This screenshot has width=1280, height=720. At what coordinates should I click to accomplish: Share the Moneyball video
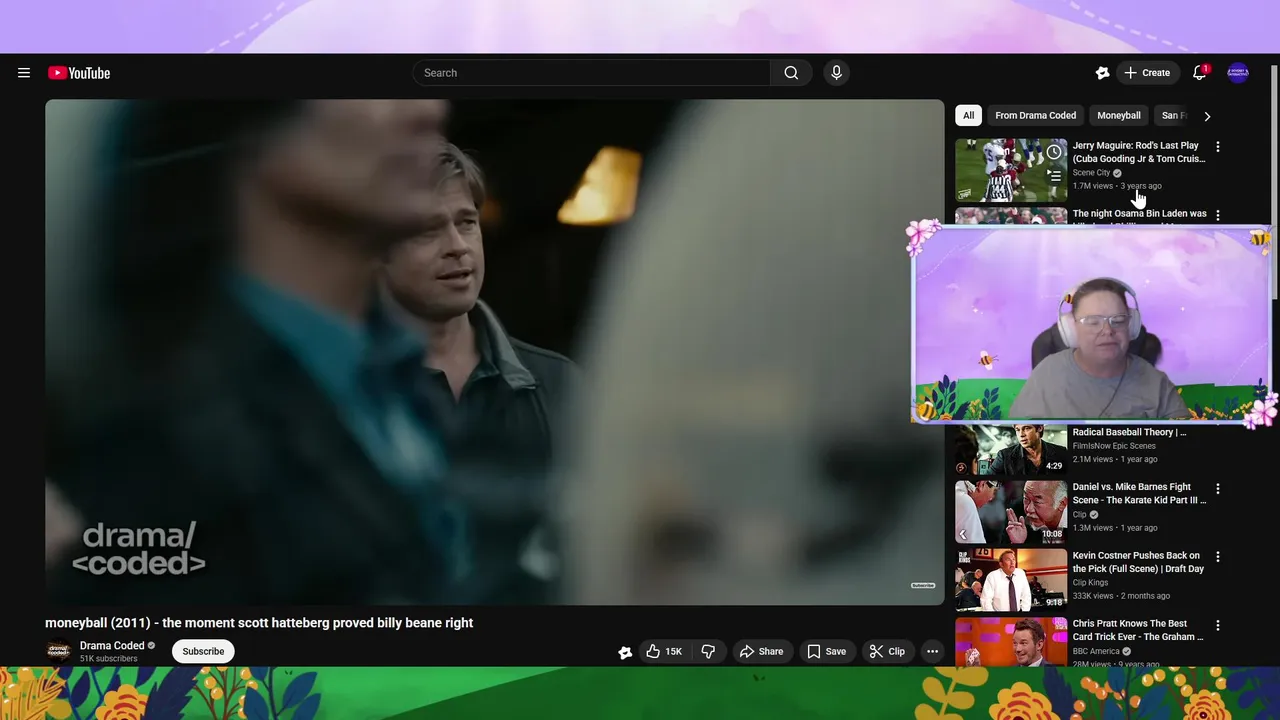point(761,652)
